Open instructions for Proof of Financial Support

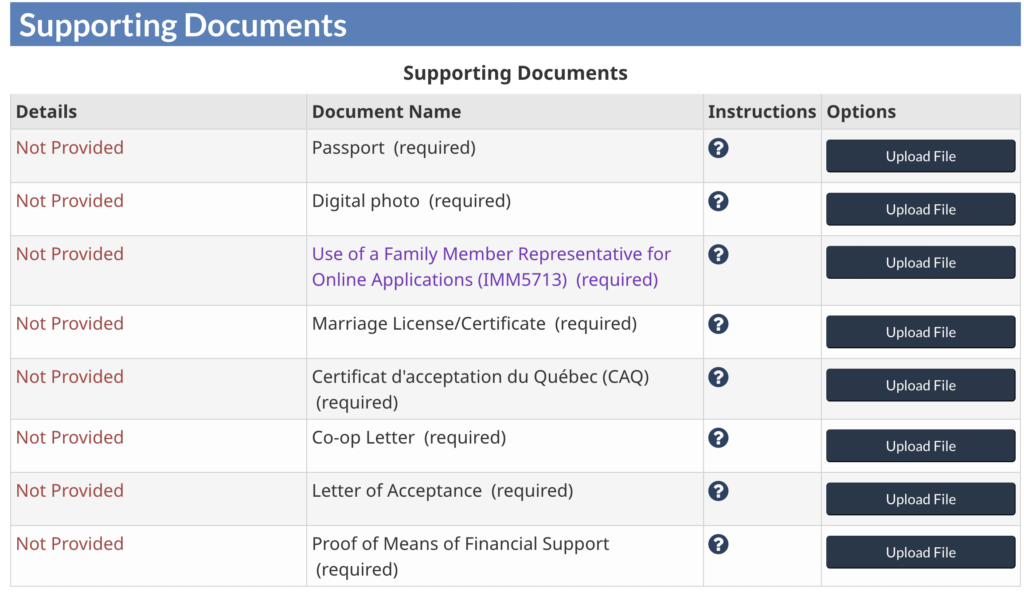point(718,544)
